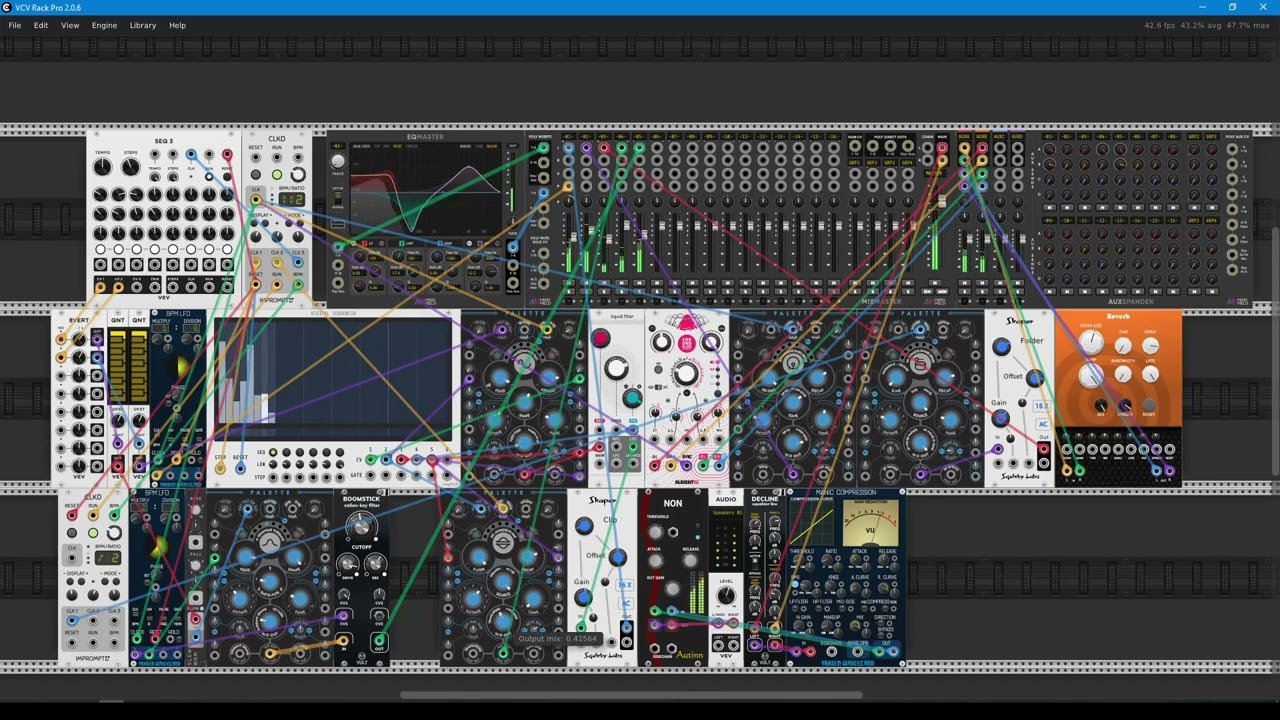Open MixMaster track -01- label menu

[x=569, y=136]
